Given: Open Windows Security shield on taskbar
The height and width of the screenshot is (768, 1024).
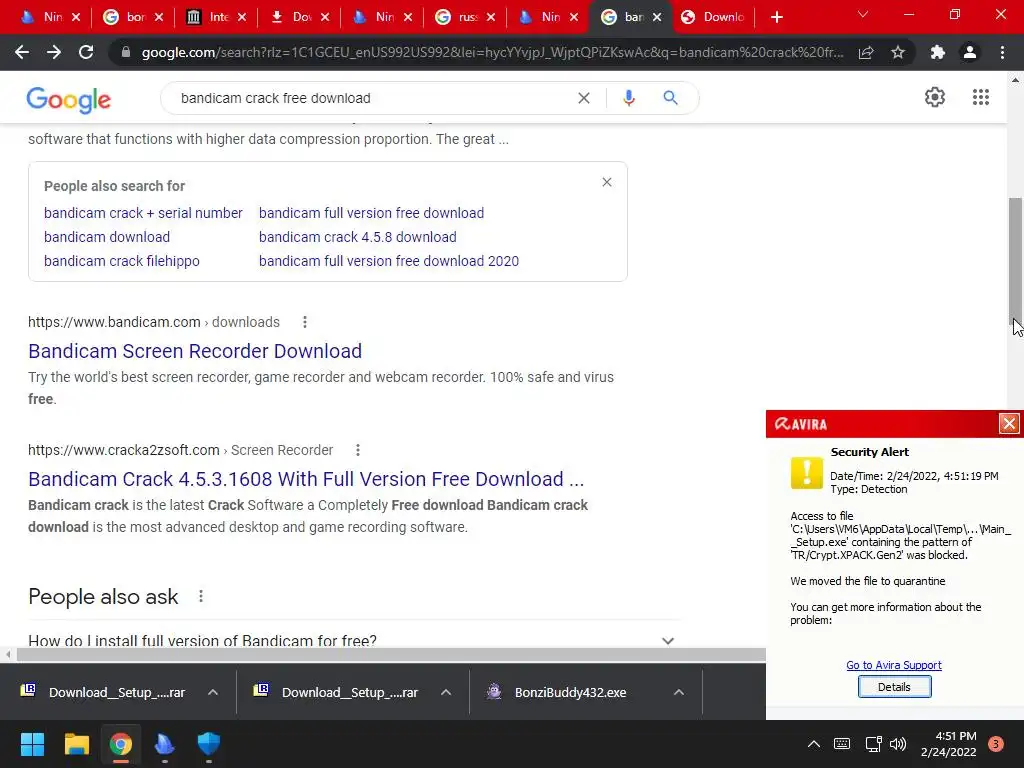Looking at the screenshot, I should [209, 744].
